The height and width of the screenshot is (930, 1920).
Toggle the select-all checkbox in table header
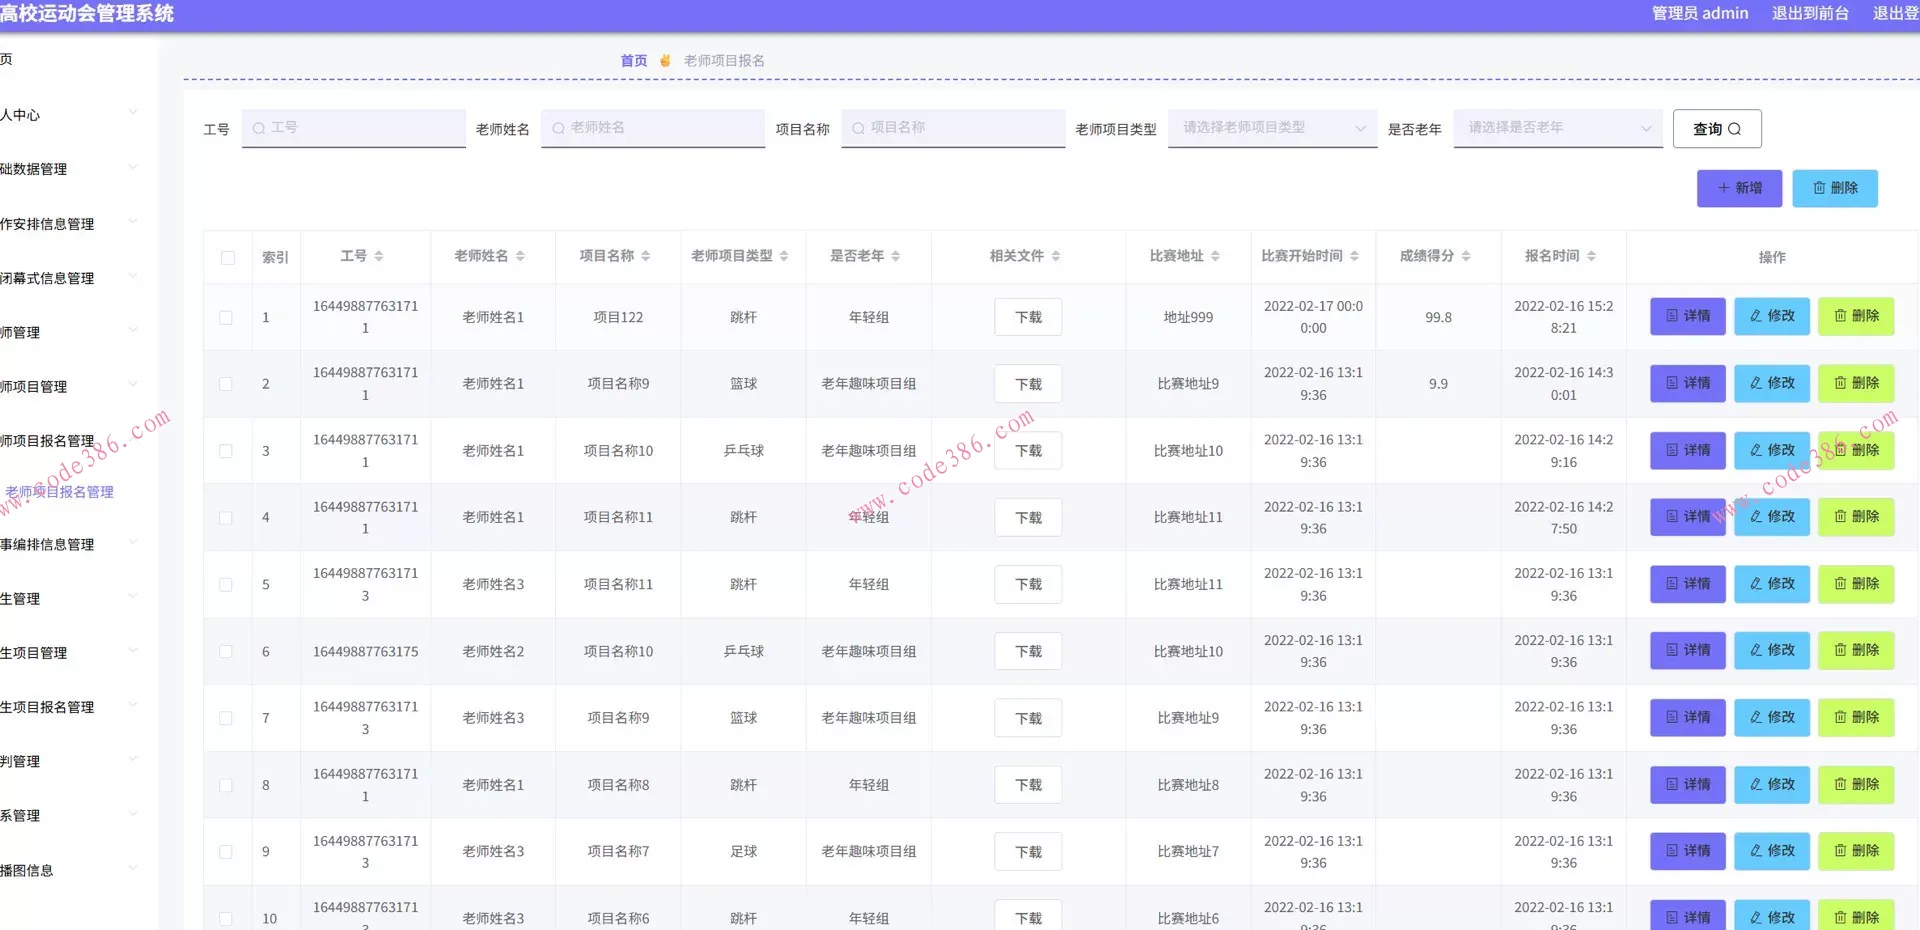228,258
